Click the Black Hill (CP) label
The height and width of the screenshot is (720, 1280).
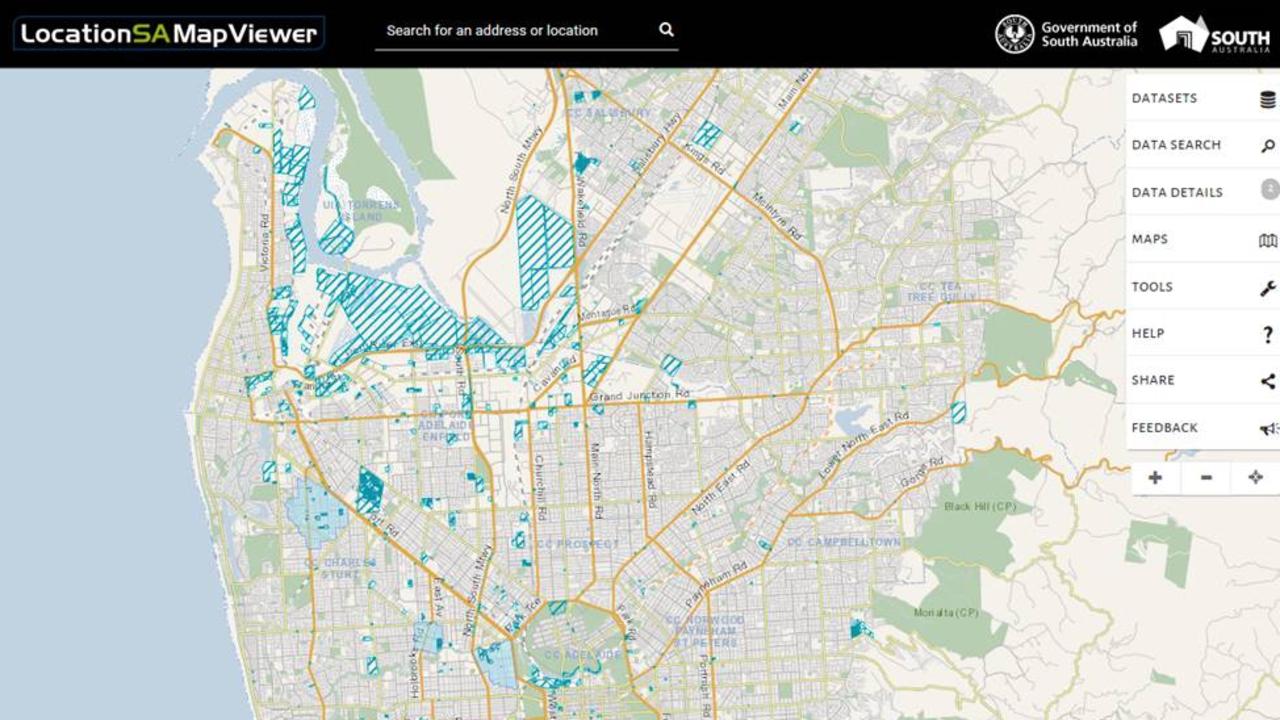click(980, 506)
